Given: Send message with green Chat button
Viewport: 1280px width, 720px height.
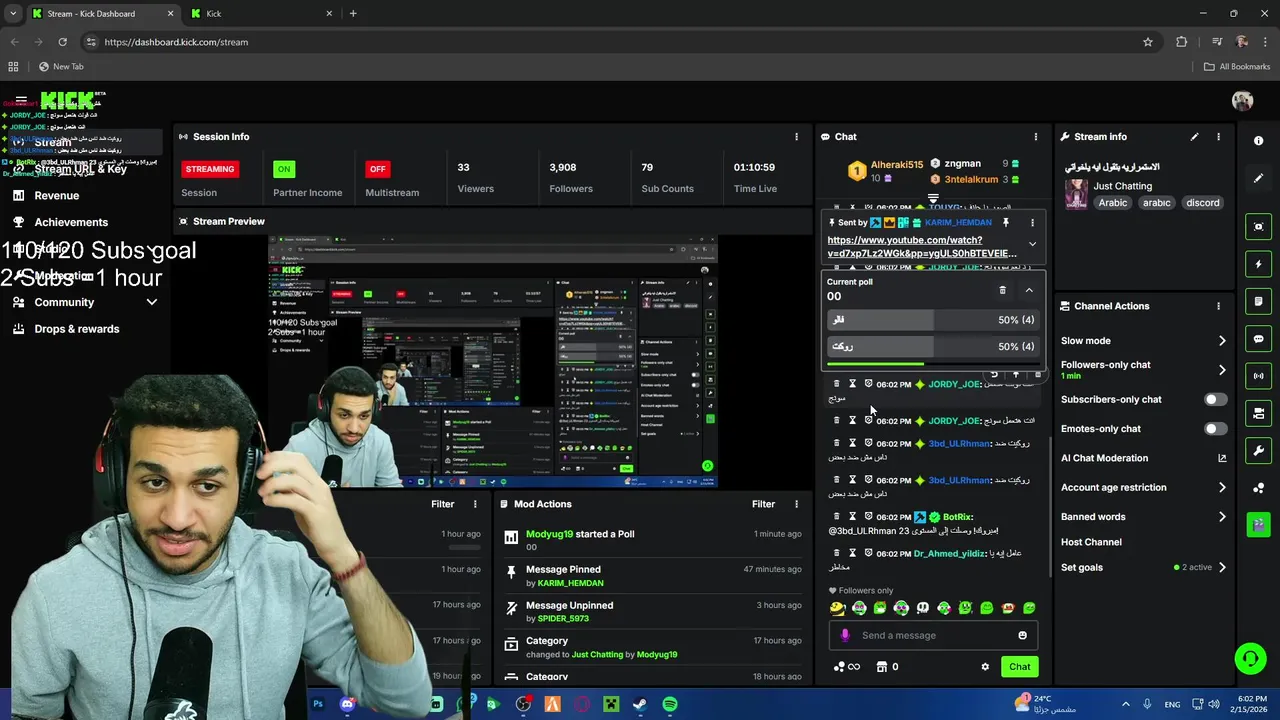Looking at the screenshot, I should (1020, 667).
